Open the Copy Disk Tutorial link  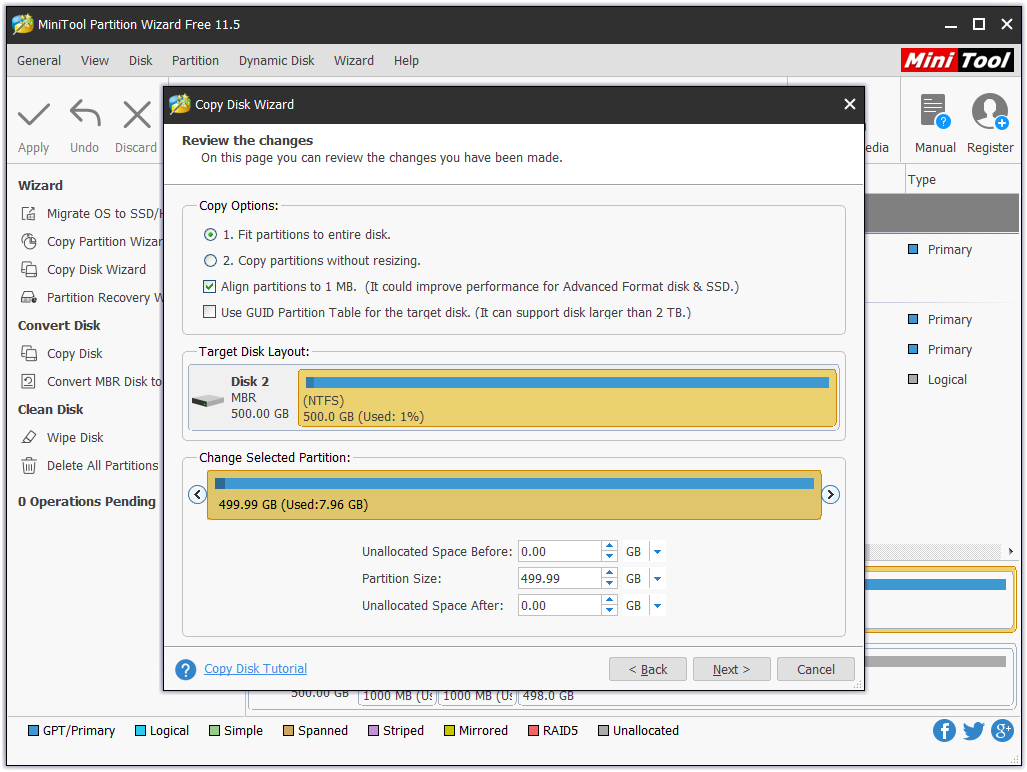tap(255, 669)
